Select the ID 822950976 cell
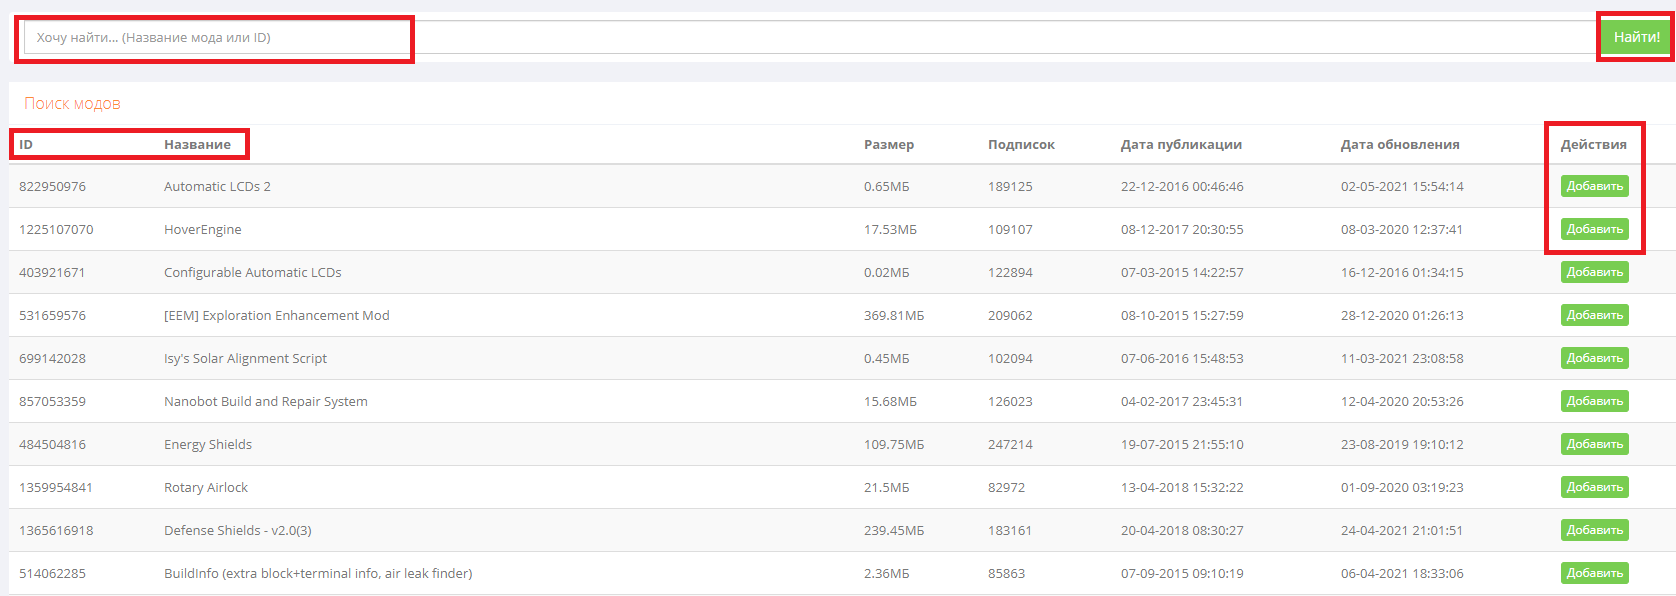The image size is (1676, 596). 52,186
